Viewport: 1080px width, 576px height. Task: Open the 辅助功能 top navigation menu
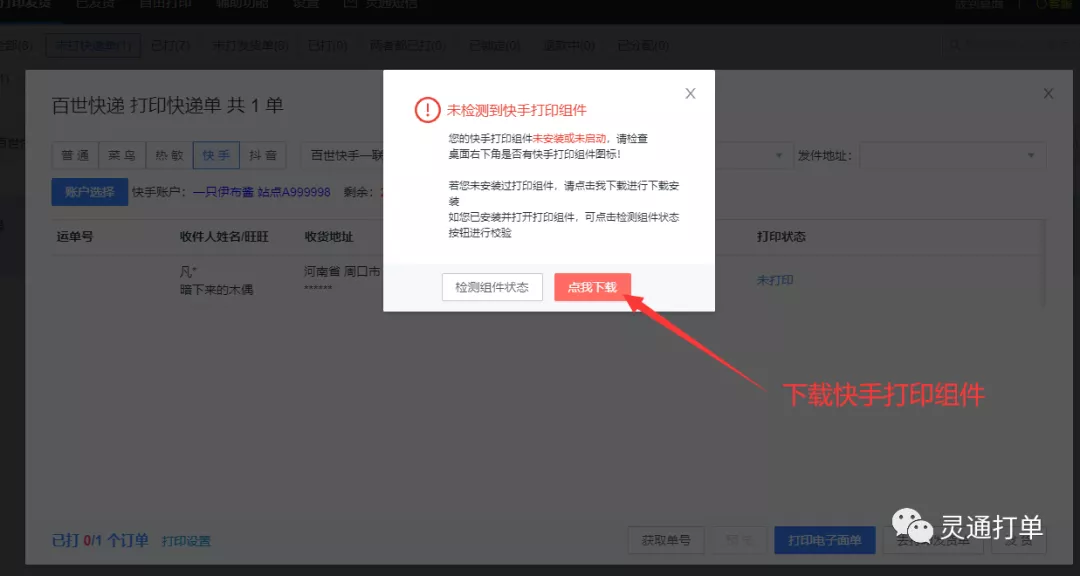tap(240, 4)
